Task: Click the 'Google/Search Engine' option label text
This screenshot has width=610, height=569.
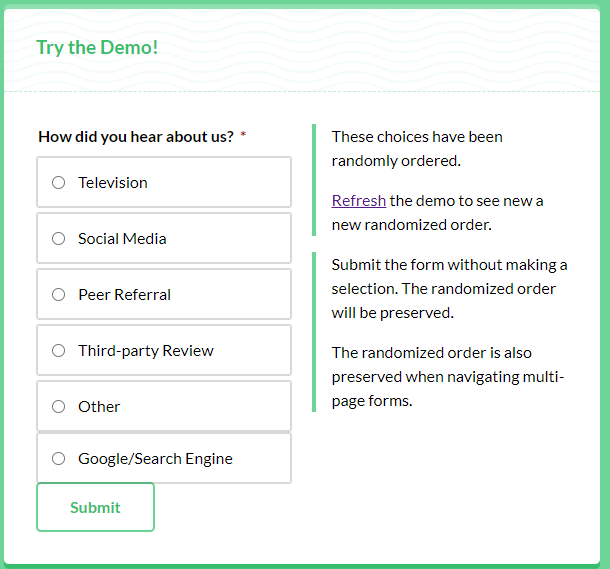Action: coord(155,459)
